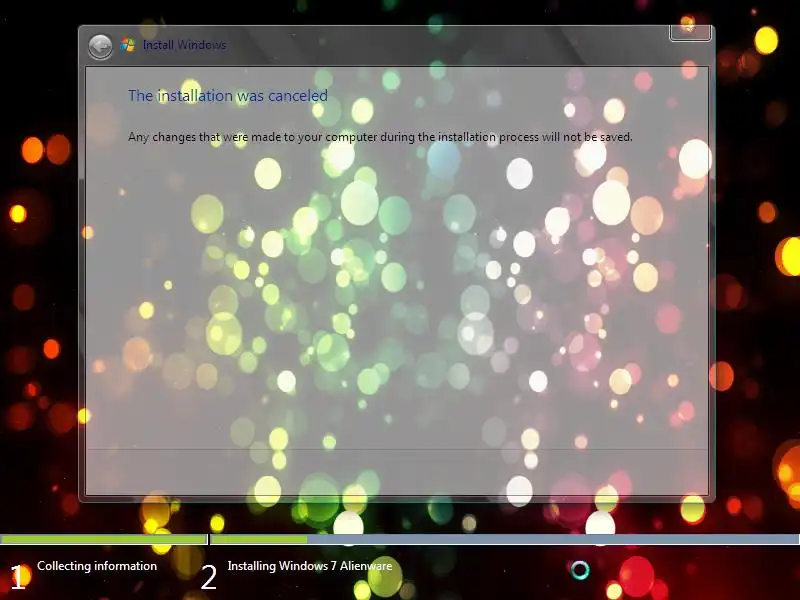Viewport: 800px width, 600px height.
Task: Click the 'Collecting information' step label
Action: pyautogui.click(x=97, y=566)
